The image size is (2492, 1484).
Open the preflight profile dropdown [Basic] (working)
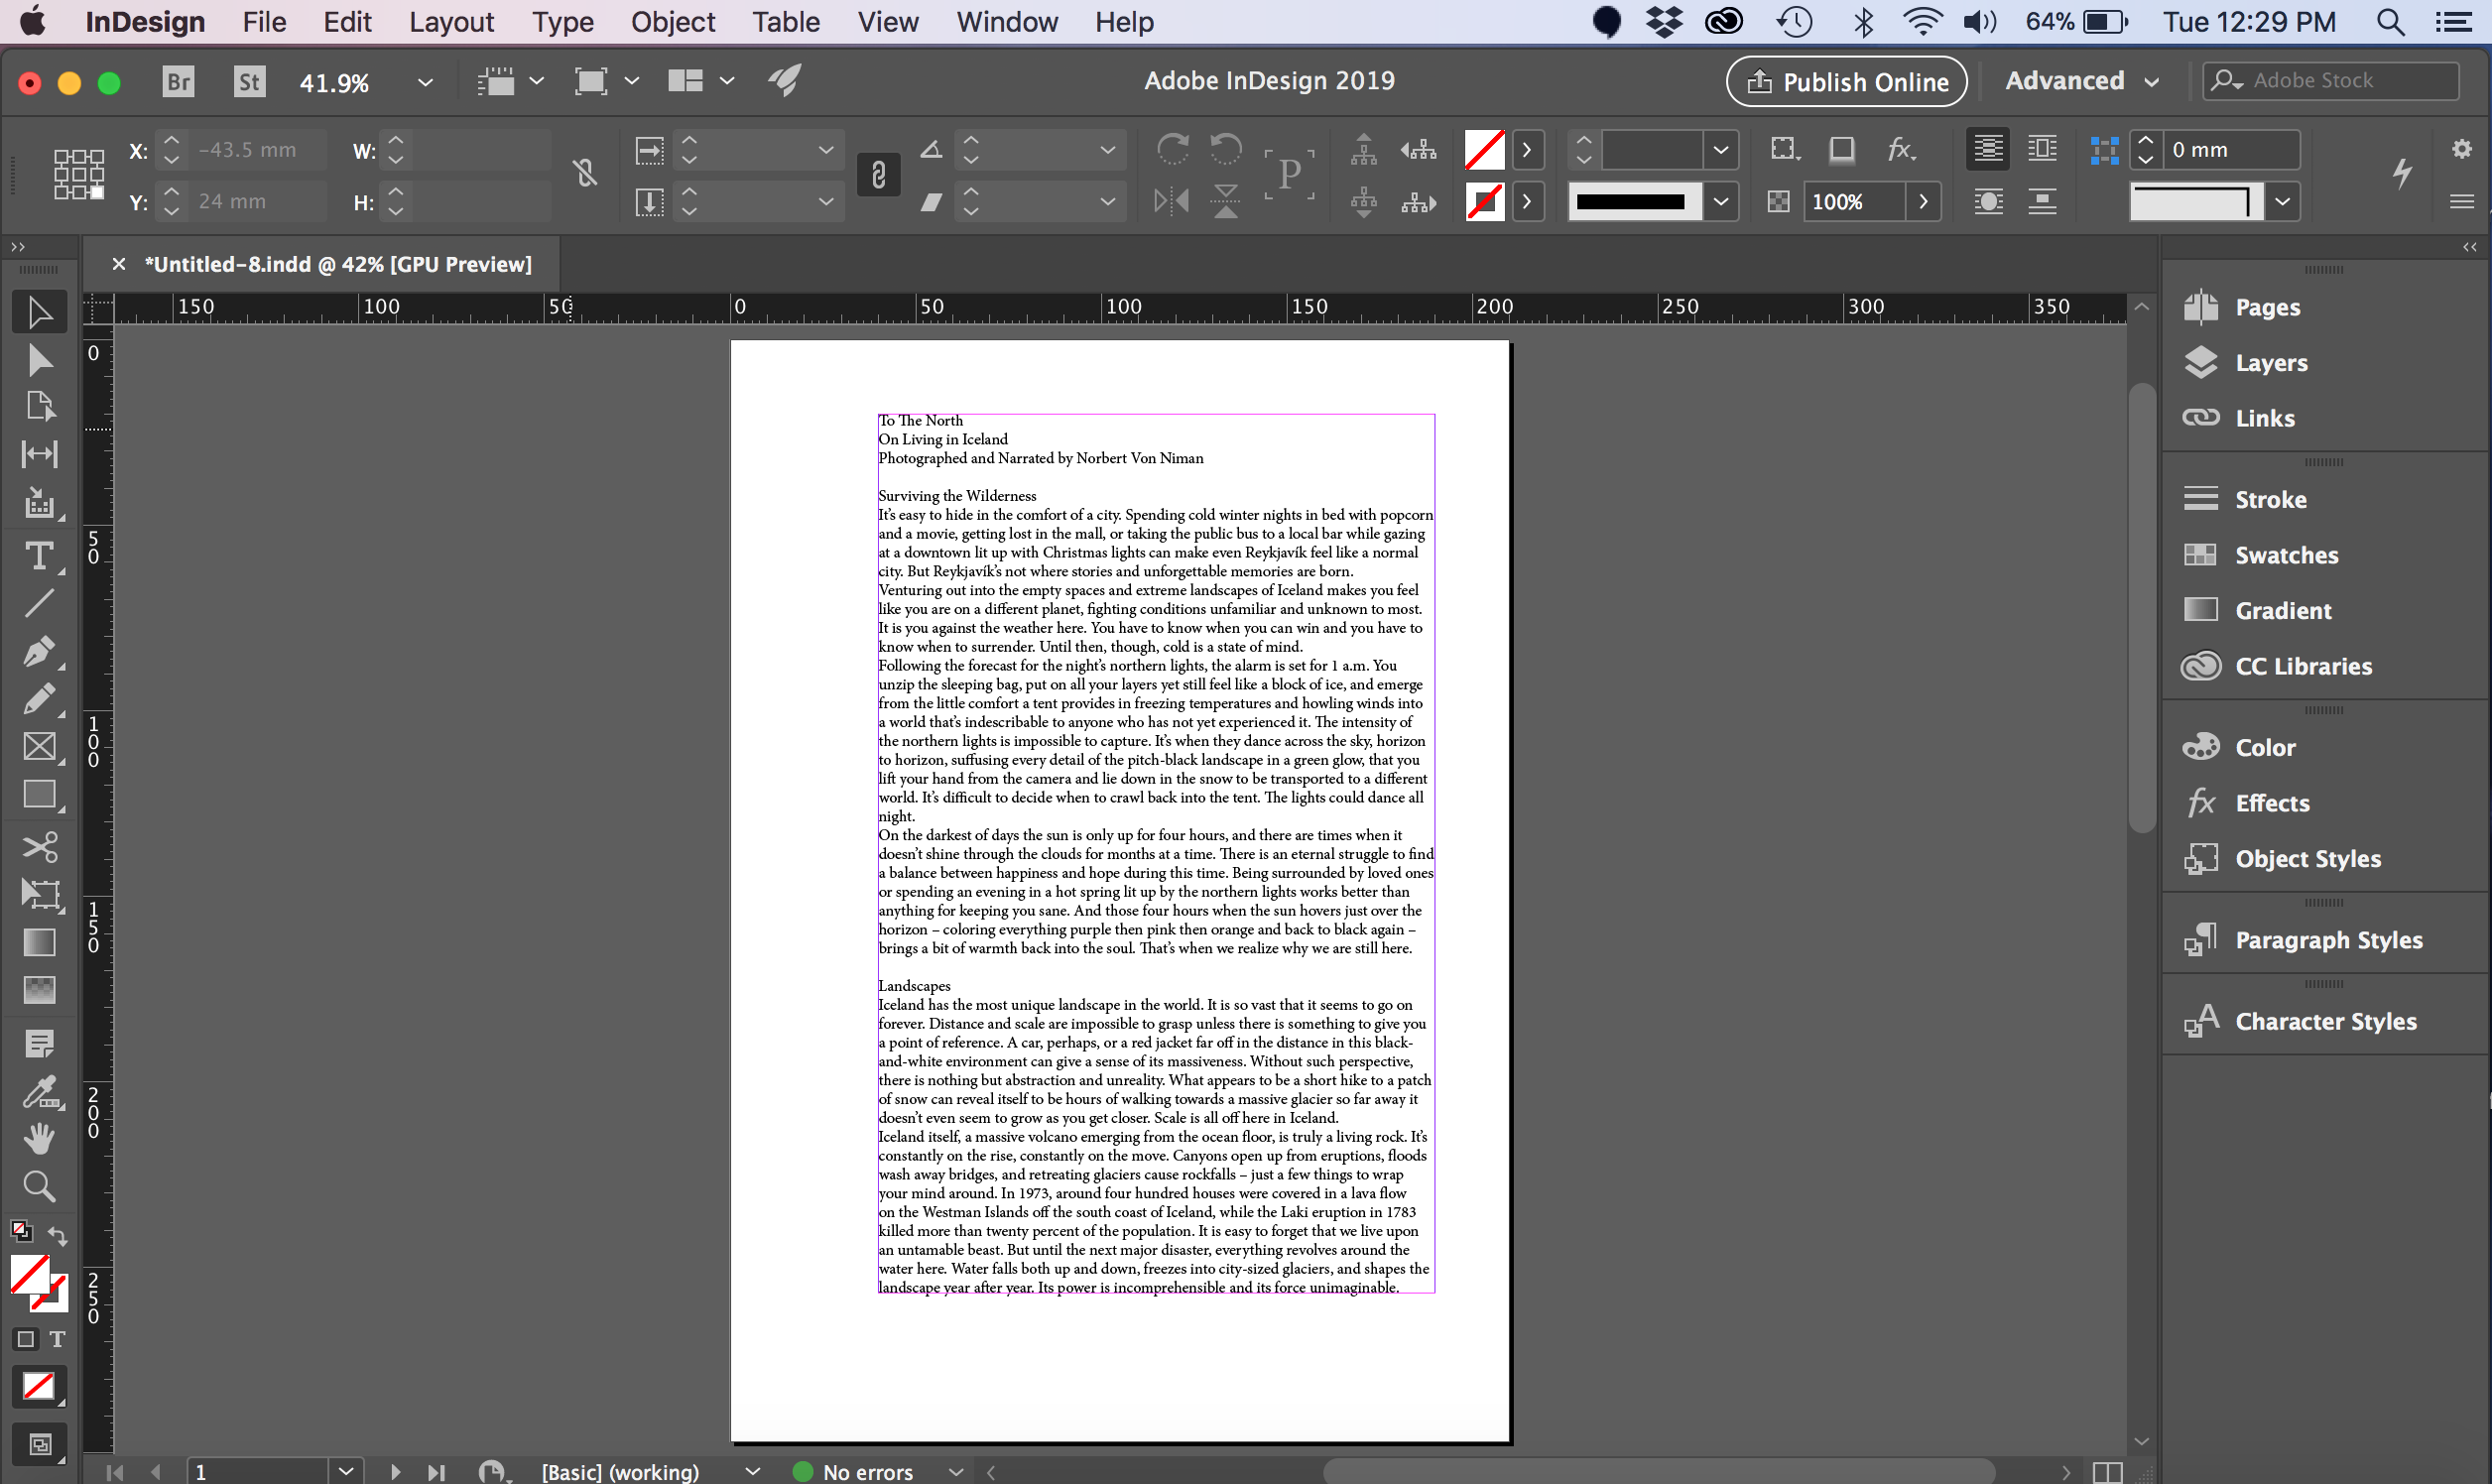[752, 1472]
